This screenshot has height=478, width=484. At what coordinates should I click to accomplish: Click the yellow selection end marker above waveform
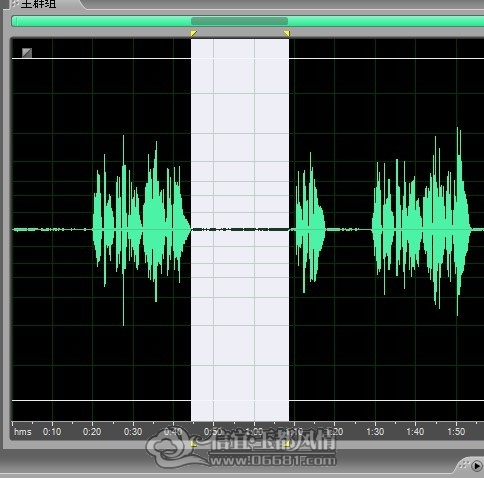[287, 33]
